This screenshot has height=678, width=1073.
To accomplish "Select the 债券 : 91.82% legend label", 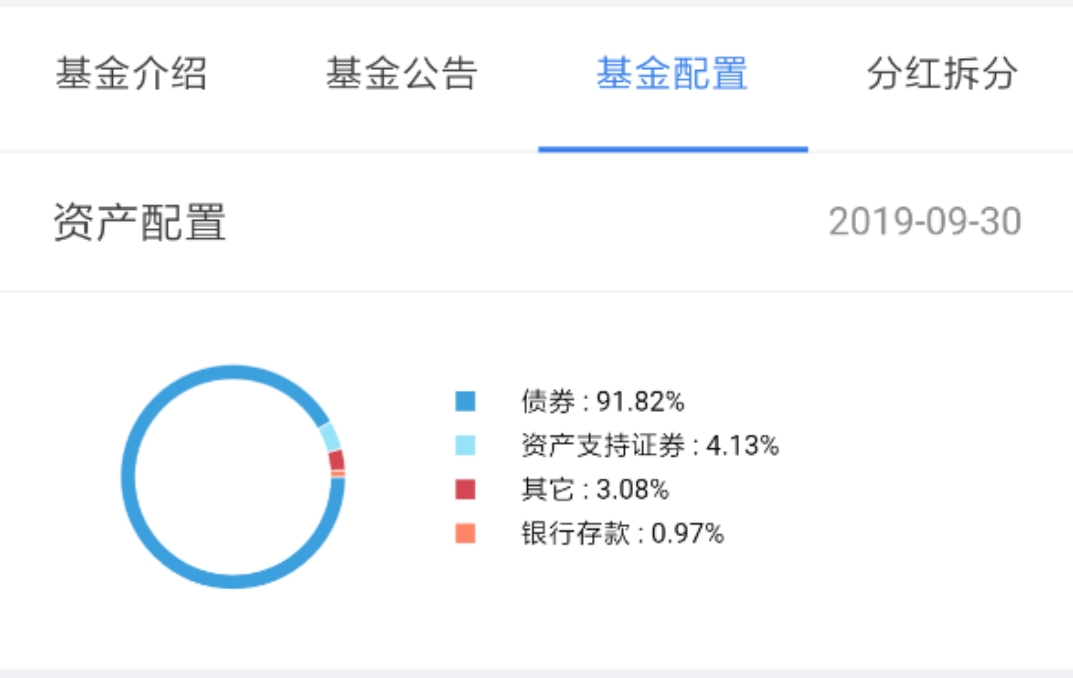I will tap(603, 402).
